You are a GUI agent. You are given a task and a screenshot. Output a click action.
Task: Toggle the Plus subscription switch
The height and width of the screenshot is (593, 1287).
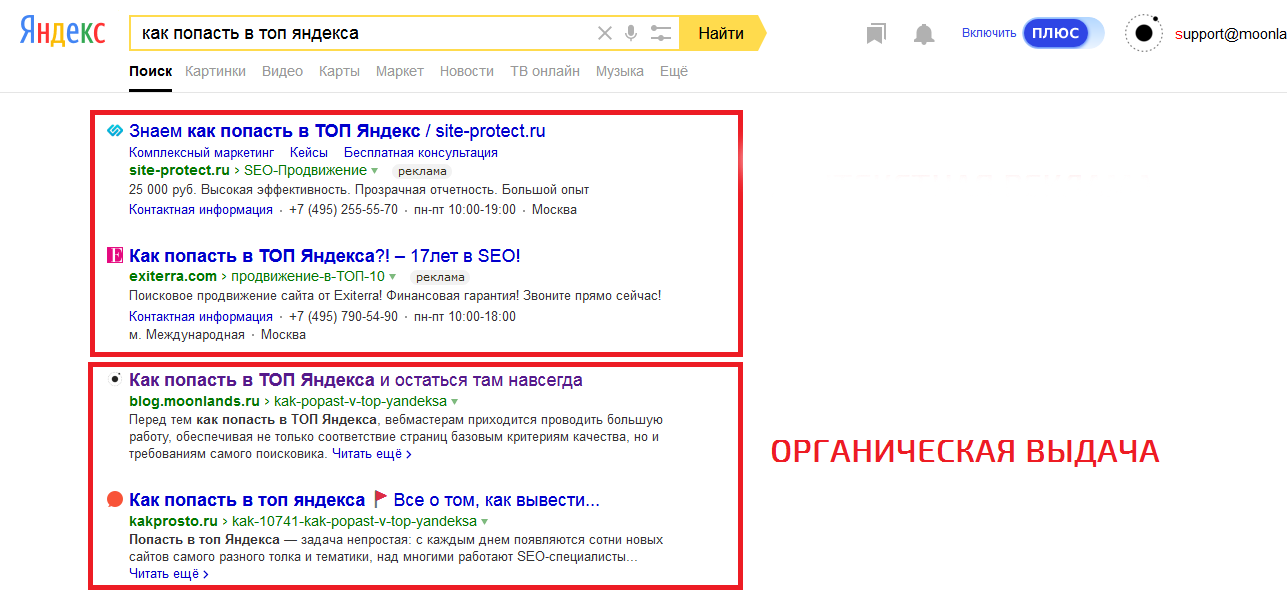[1064, 33]
